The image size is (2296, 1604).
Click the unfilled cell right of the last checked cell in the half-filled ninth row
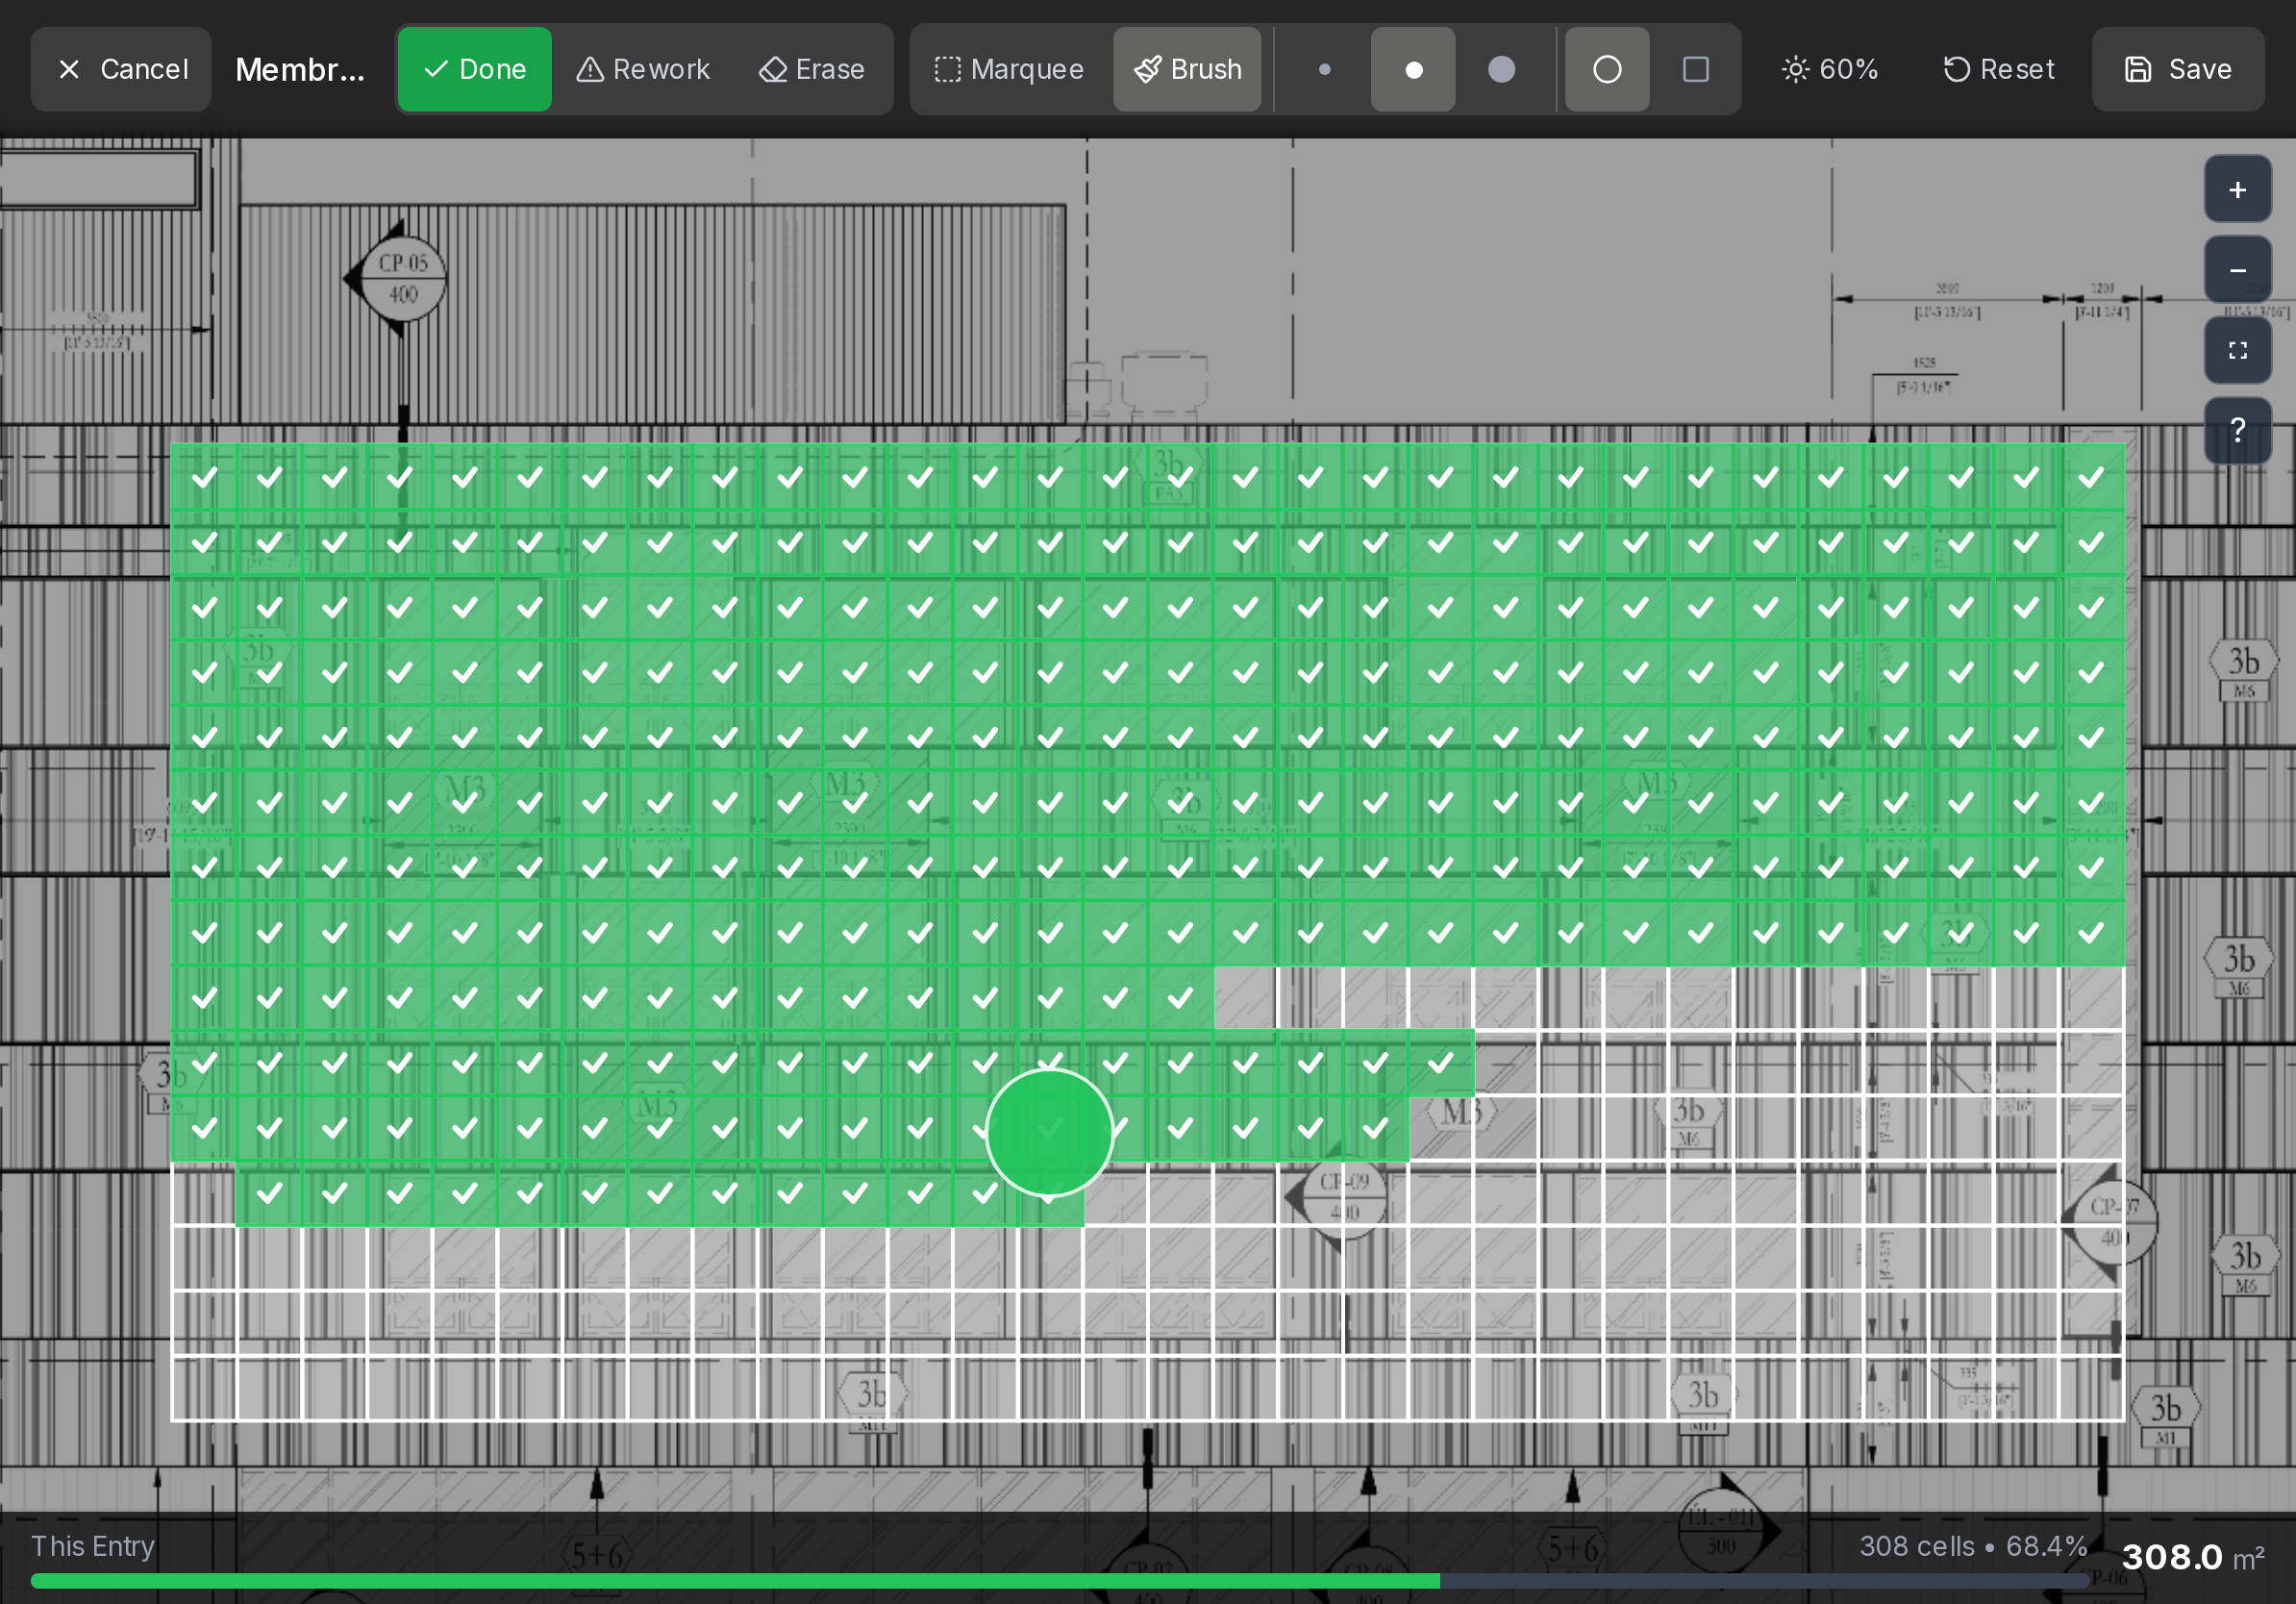tap(1245, 997)
